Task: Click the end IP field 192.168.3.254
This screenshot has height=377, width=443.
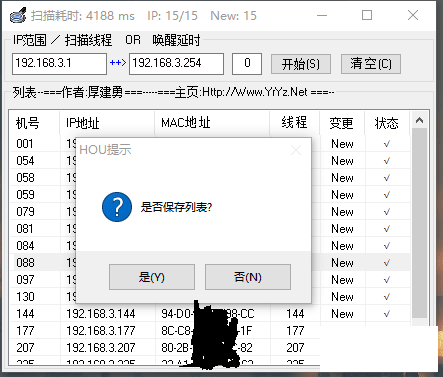Action: tap(176, 64)
